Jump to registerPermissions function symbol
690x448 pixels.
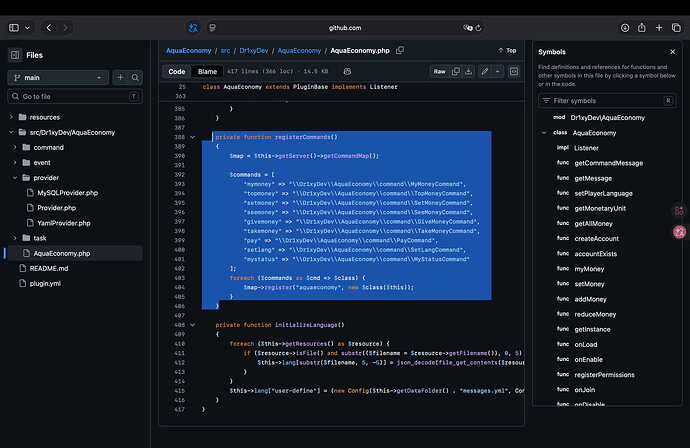(604, 375)
